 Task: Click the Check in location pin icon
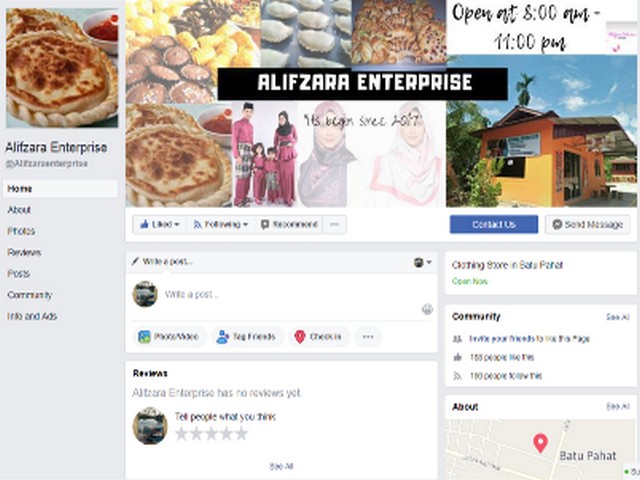300,337
